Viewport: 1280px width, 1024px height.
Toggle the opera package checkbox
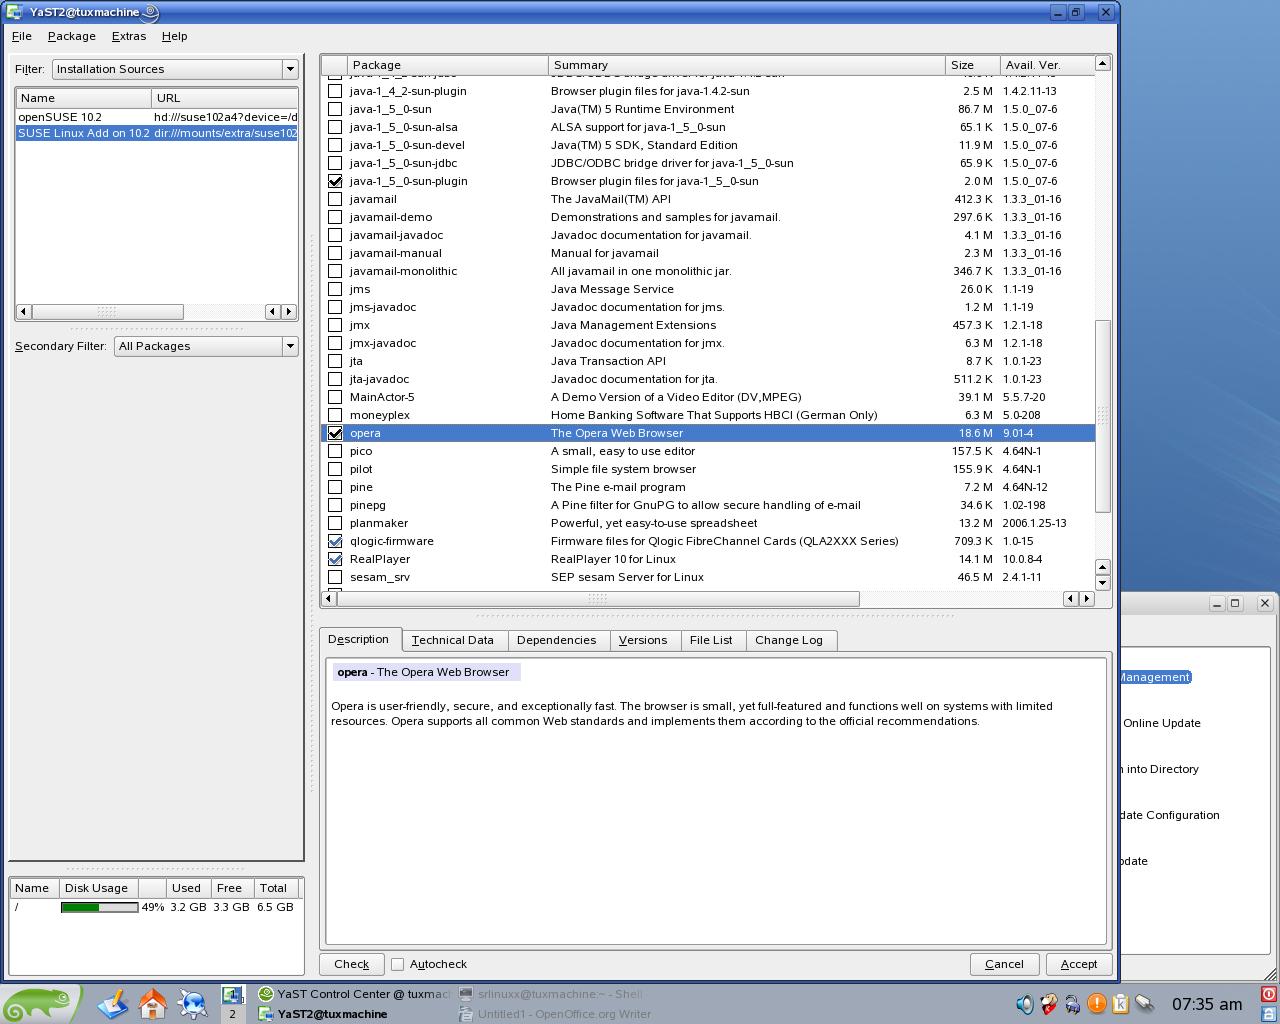coord(335,433)
